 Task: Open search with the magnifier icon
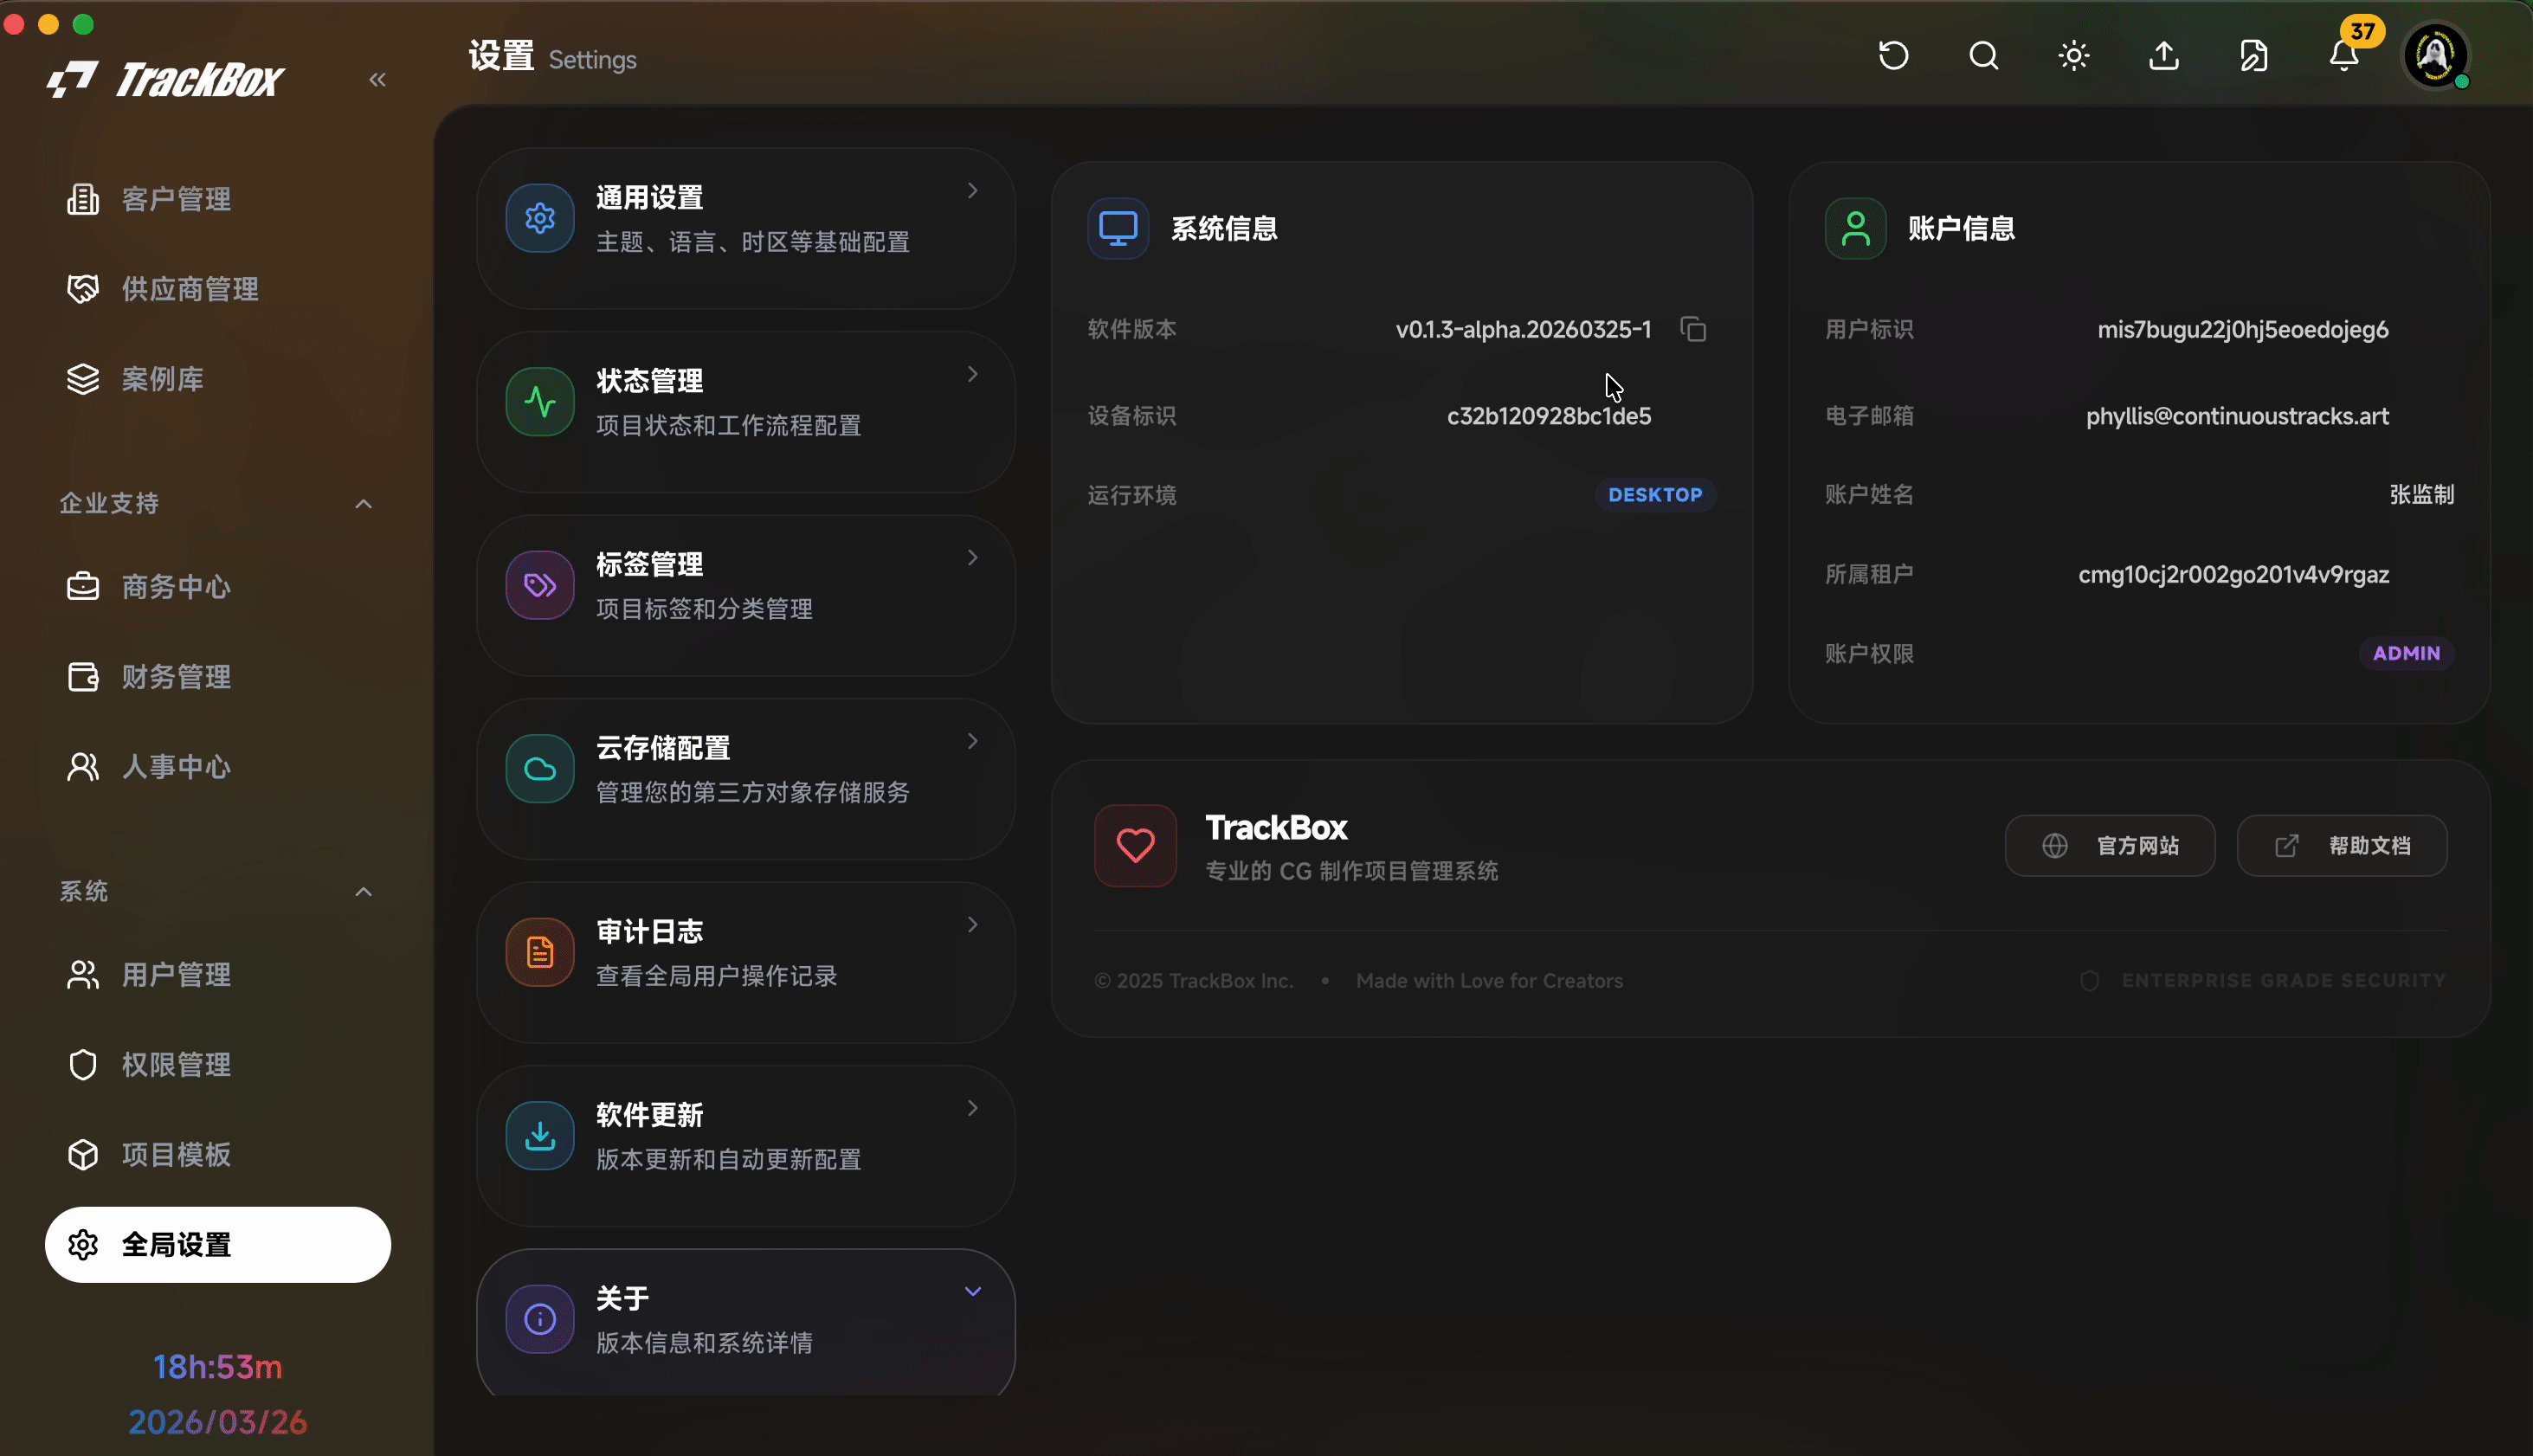pos(1984,56)
